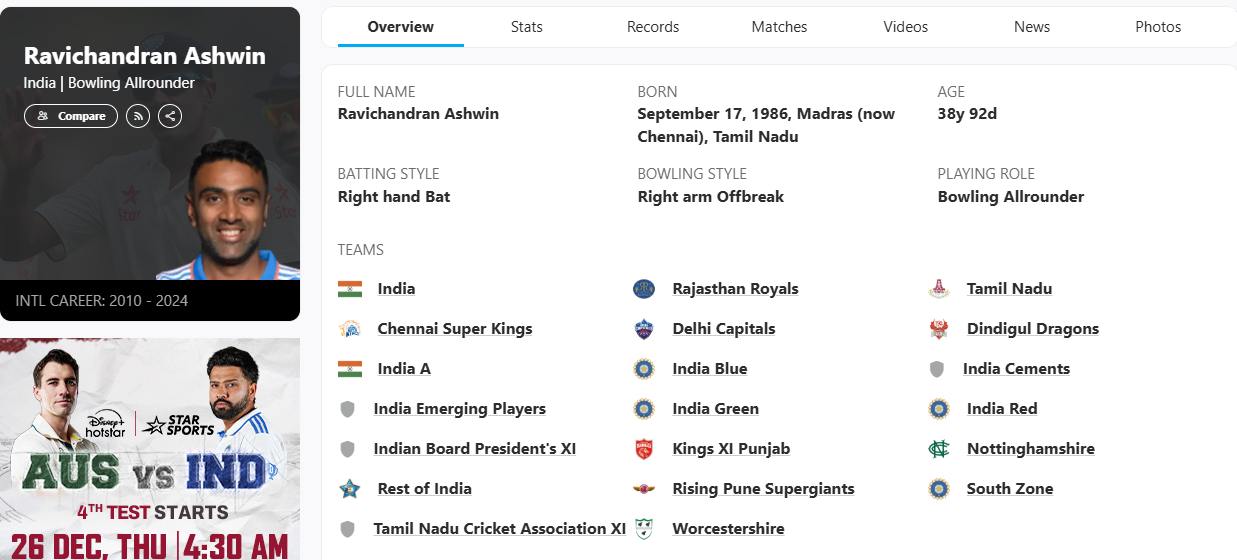The image size is (1237, 560).
Task: Follow the South Zone team link
Action: (1009, 489)
